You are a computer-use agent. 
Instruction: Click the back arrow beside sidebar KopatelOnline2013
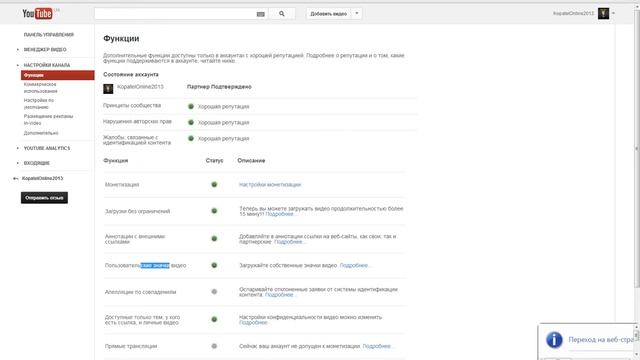click(x=16, y=178)
